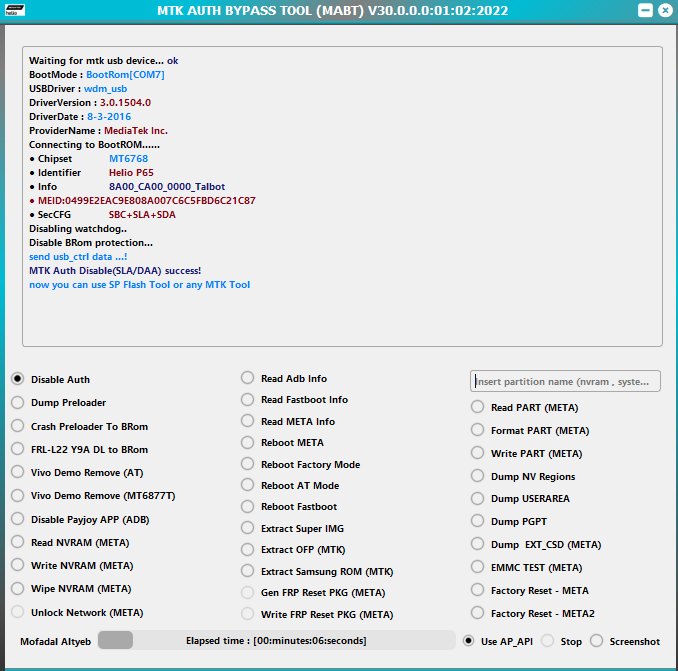Click the Mofadal Altyeb author label
The height and width of the screenshot is (671, 678).
[55, 642]
